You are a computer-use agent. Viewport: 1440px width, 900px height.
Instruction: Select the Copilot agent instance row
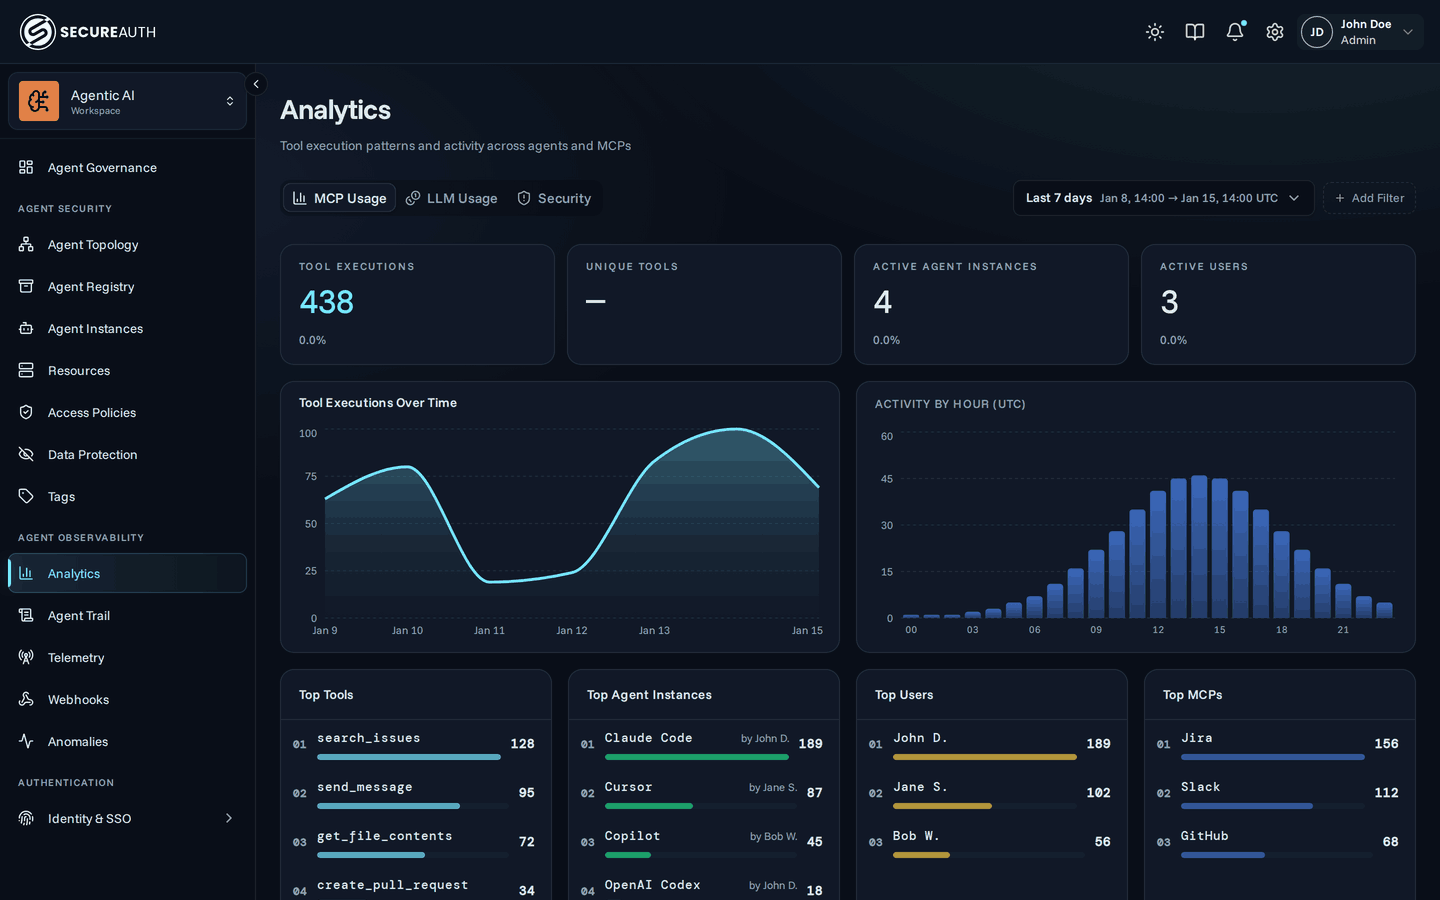(x=704, y=842)
